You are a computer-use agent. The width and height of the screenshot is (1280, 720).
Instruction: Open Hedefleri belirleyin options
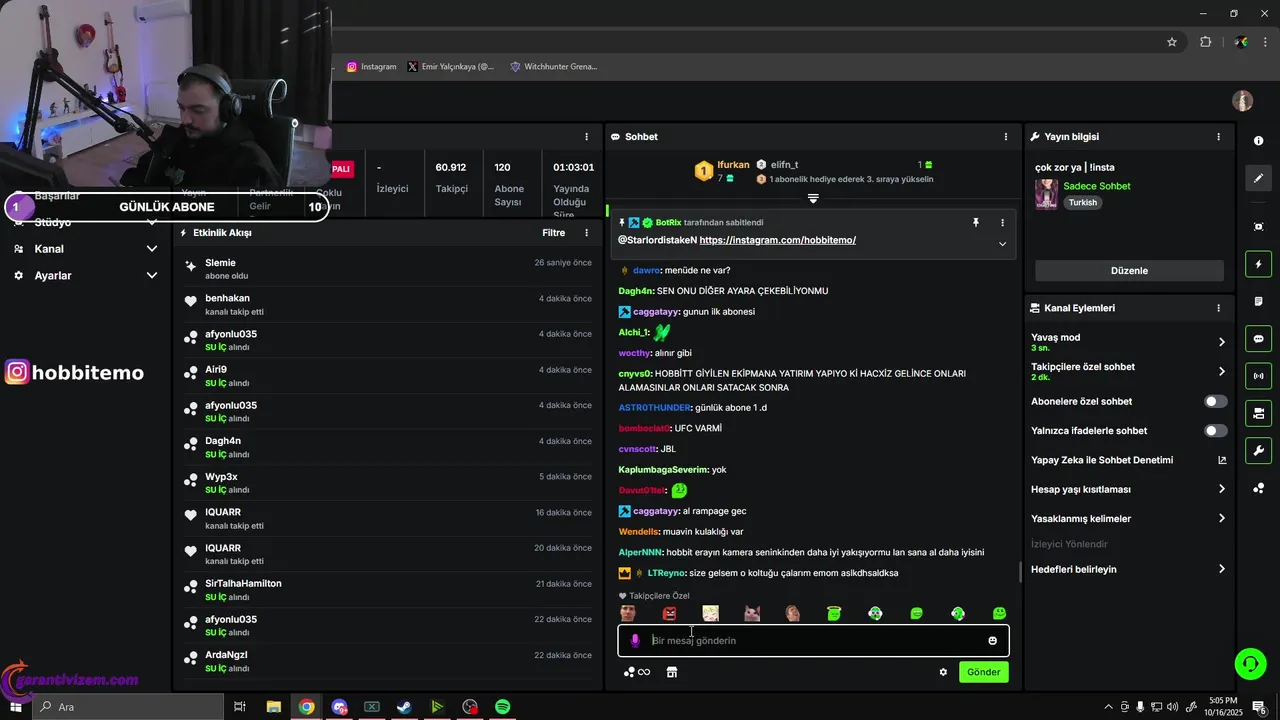1129,569
